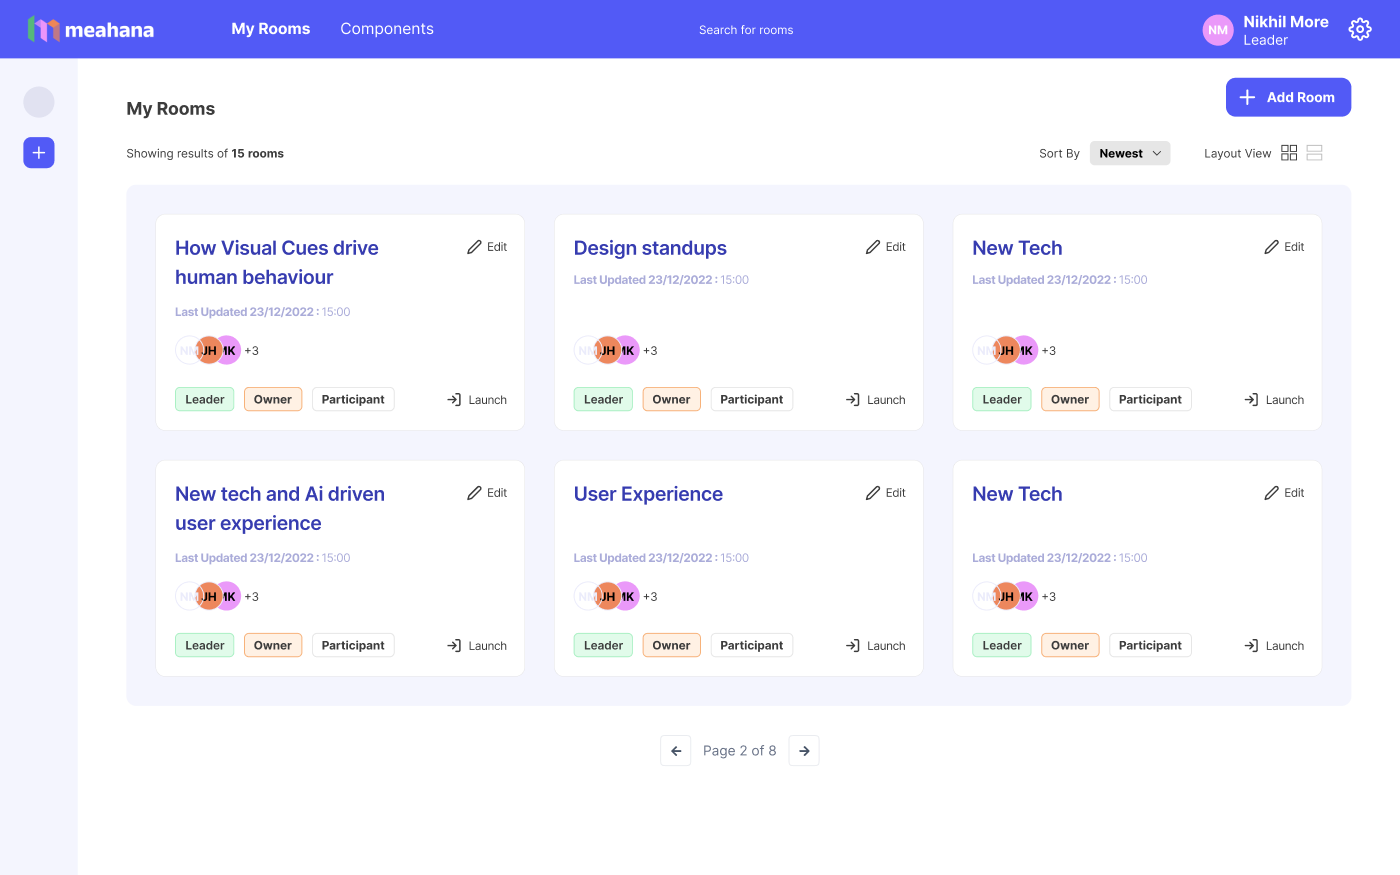Click the My Rooms page heading

pyautogui.click(x=171, y=109)
